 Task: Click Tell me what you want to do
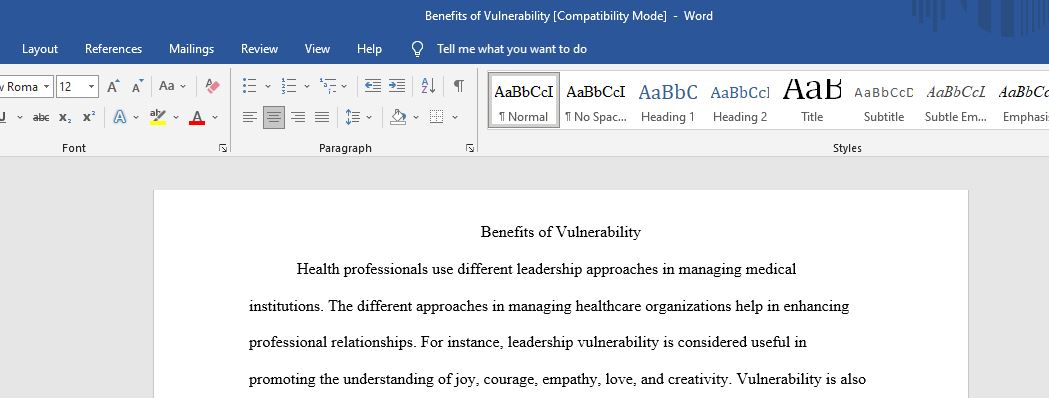tap(512, 49)
